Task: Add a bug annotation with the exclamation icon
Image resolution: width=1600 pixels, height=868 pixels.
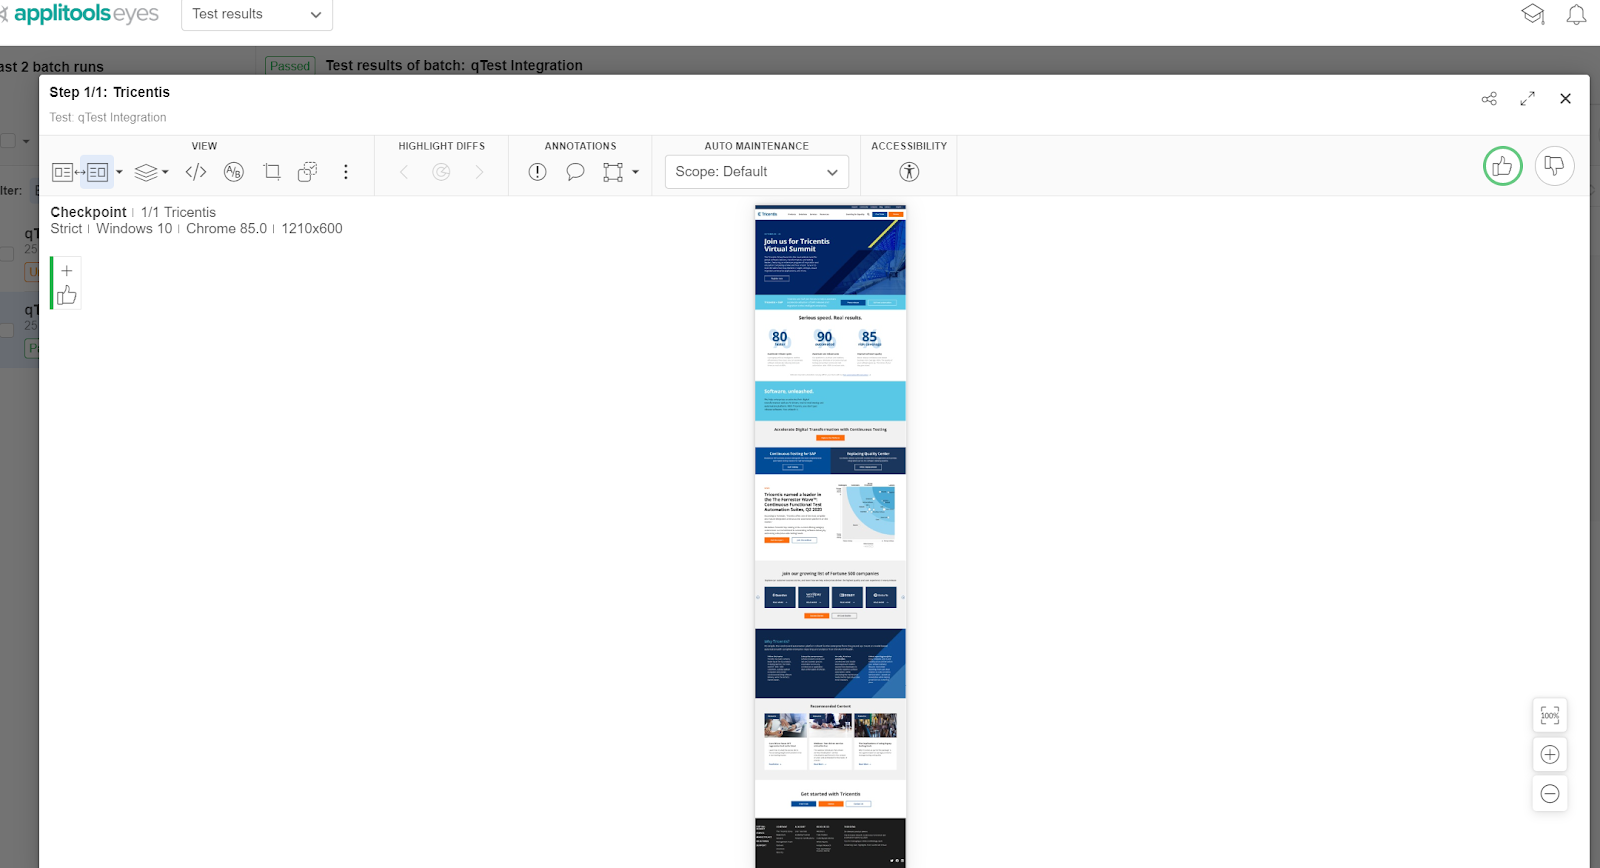Action: (x=537, y=172)
